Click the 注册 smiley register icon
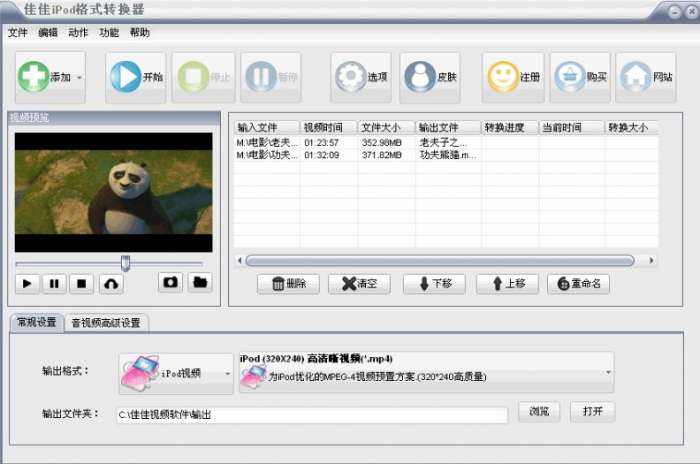700x464 pixels. click(503, 77)
